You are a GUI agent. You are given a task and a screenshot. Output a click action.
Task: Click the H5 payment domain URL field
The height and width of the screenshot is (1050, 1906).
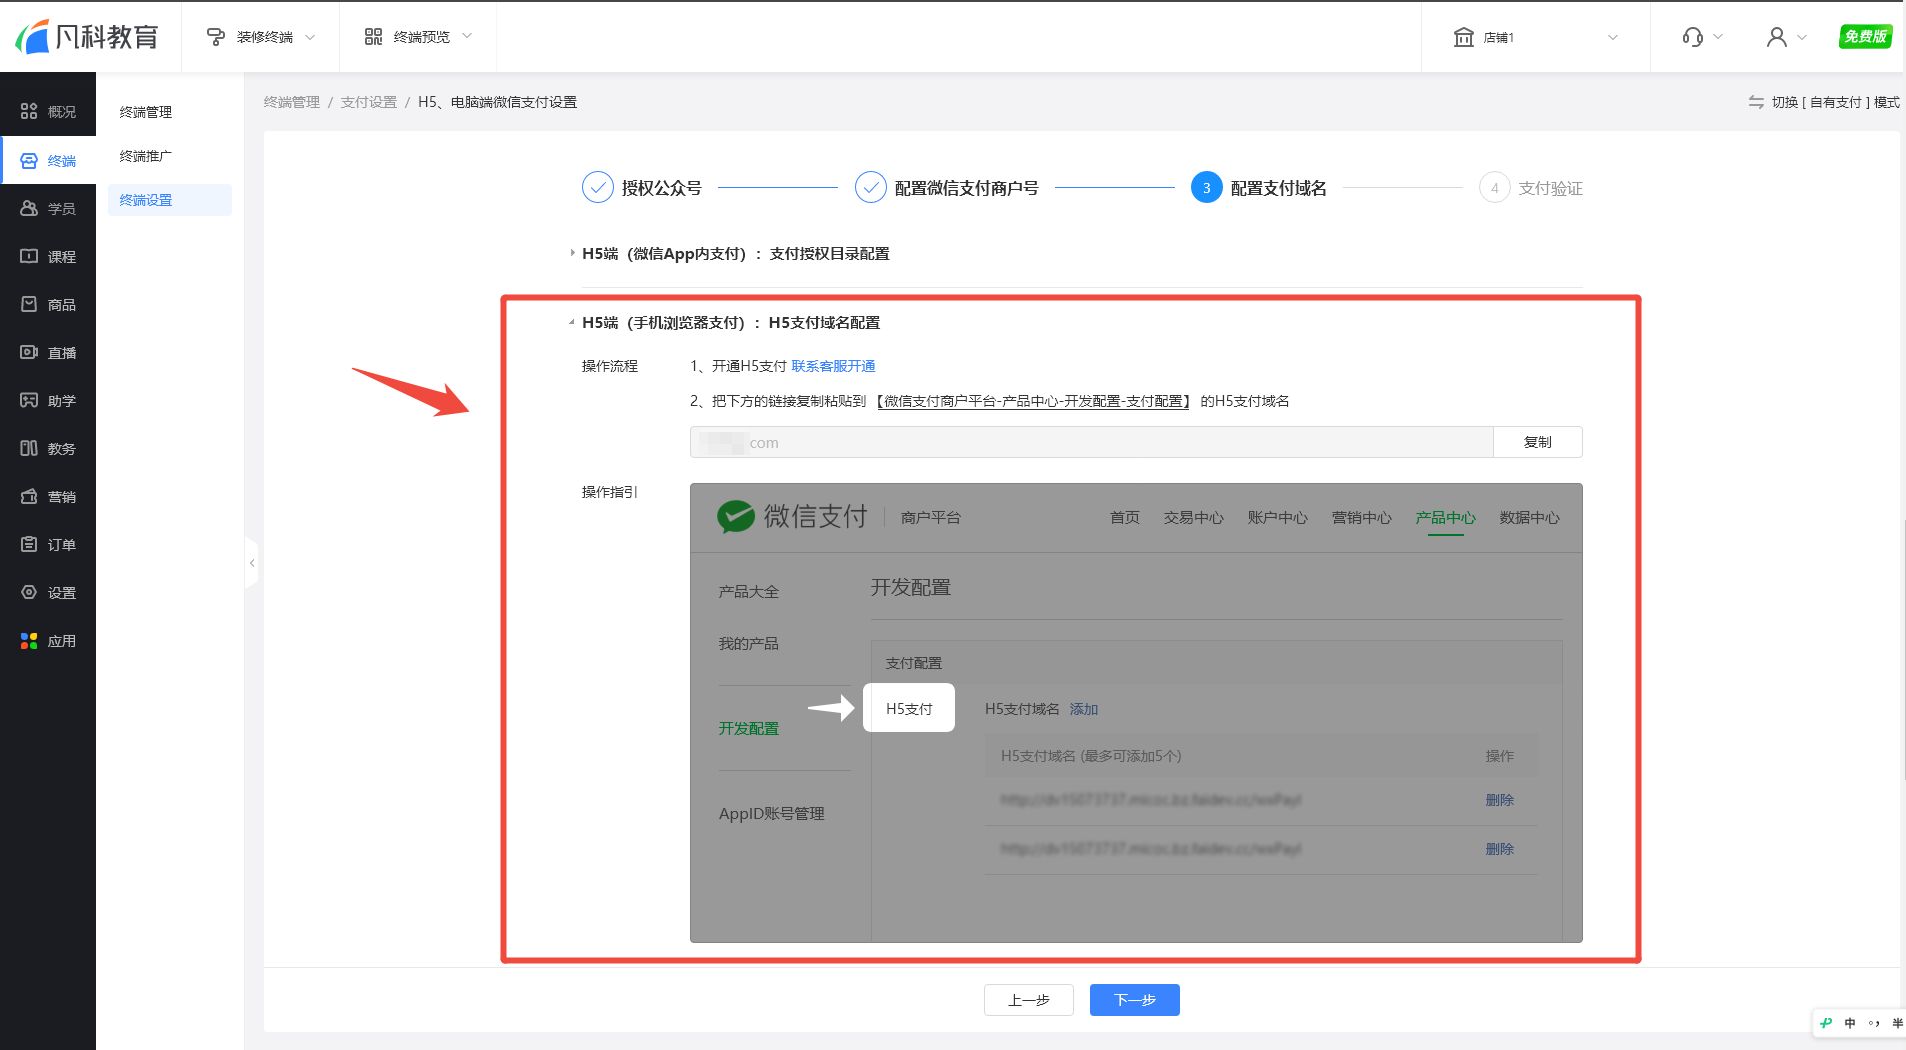click(1091, 442)
